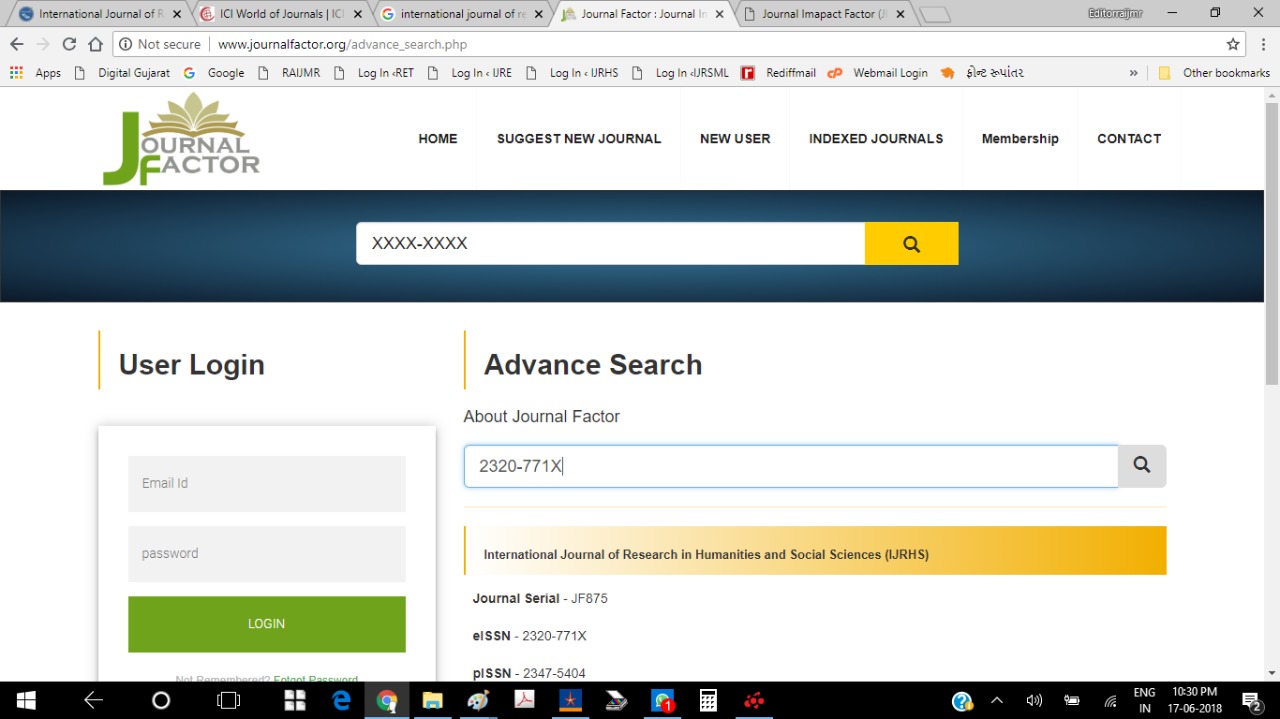
Task: Click the Wi-Fi network icon in tray
Action: [1110, 701]
